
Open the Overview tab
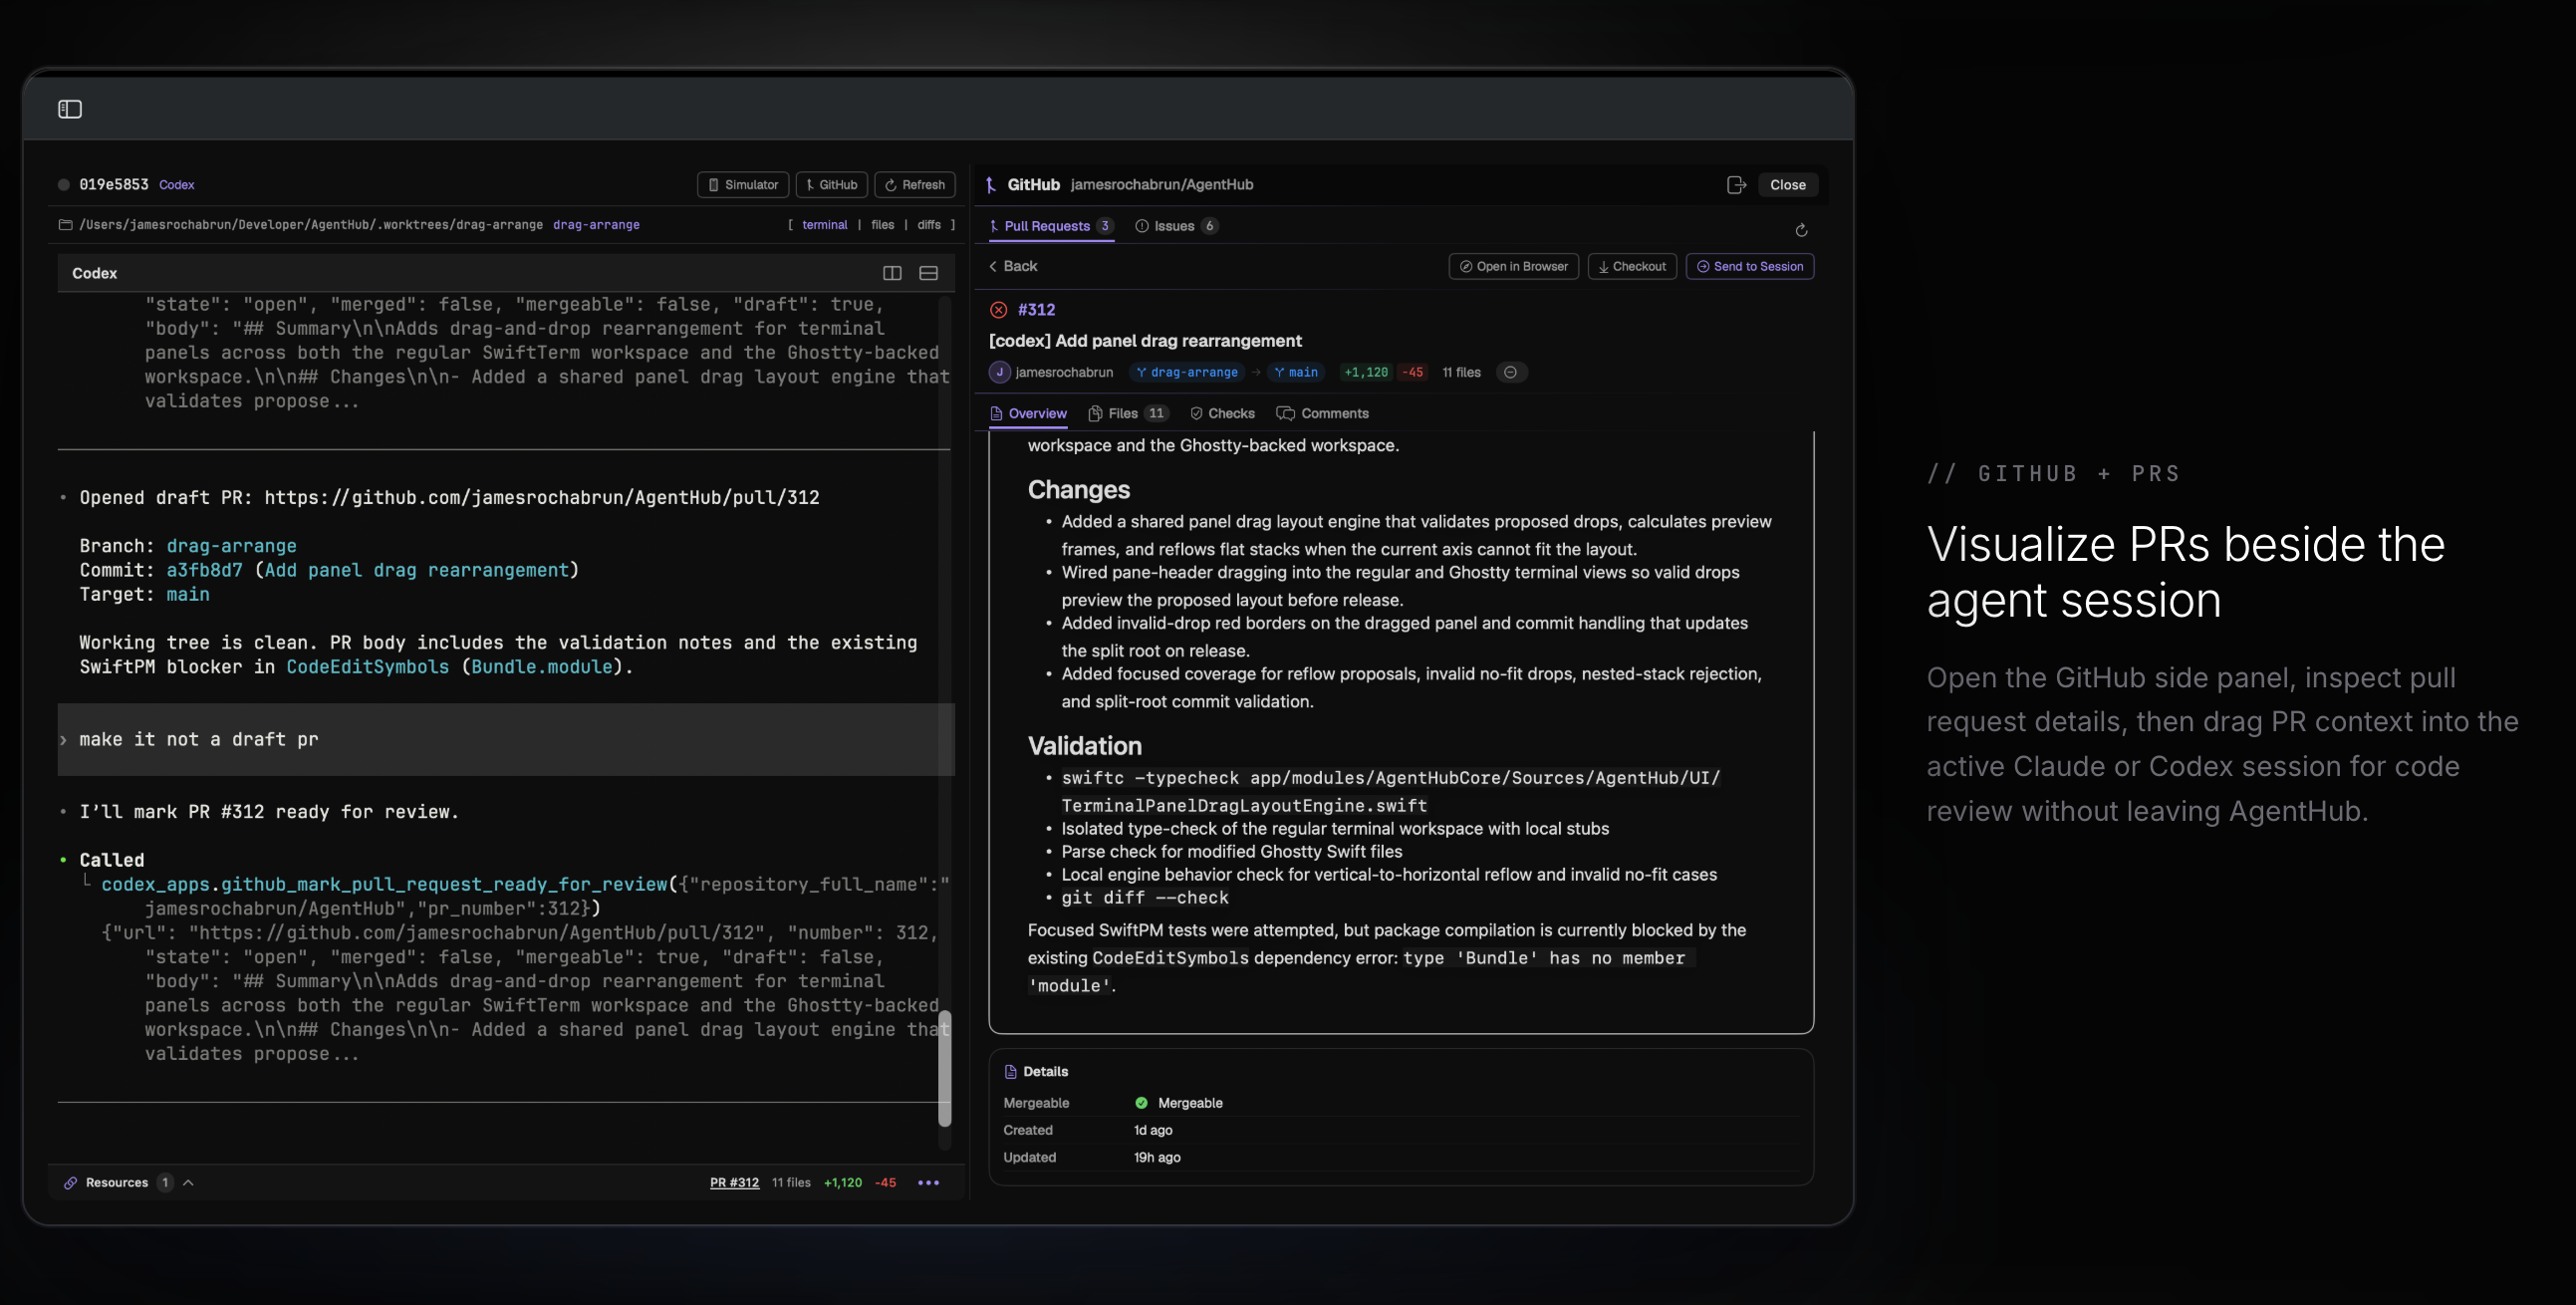pos(1028,413)
